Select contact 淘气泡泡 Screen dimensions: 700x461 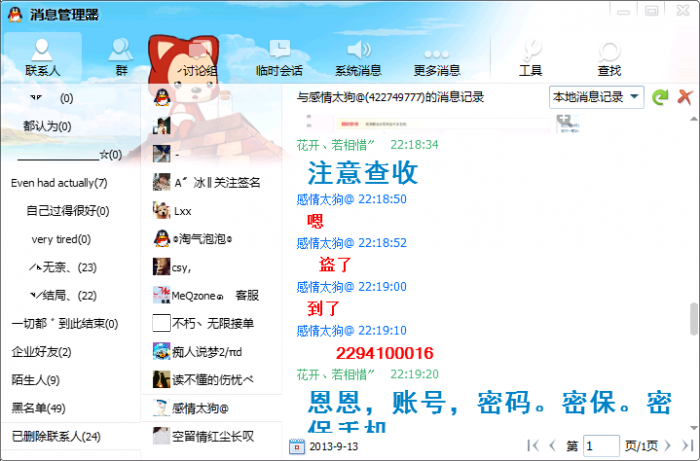pos(211,239)
